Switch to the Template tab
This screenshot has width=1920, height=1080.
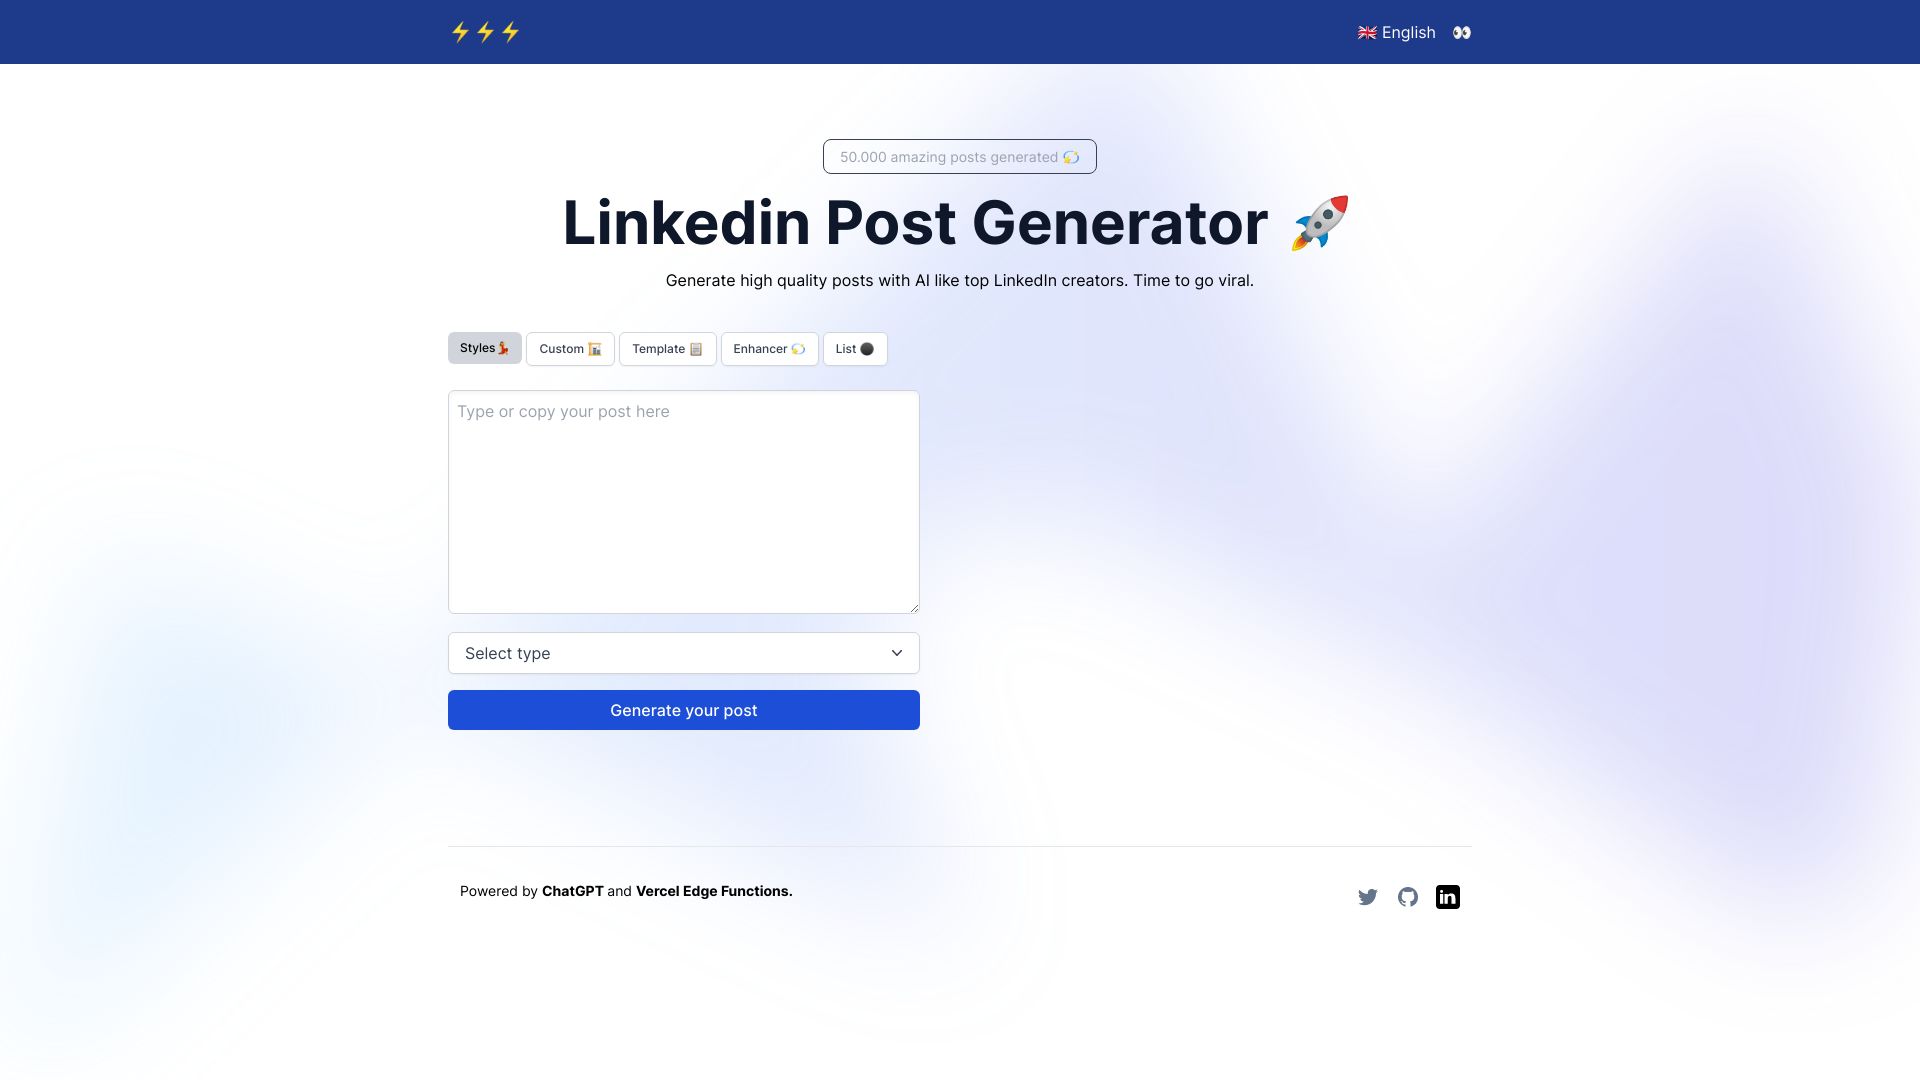(x=667, y=348)
